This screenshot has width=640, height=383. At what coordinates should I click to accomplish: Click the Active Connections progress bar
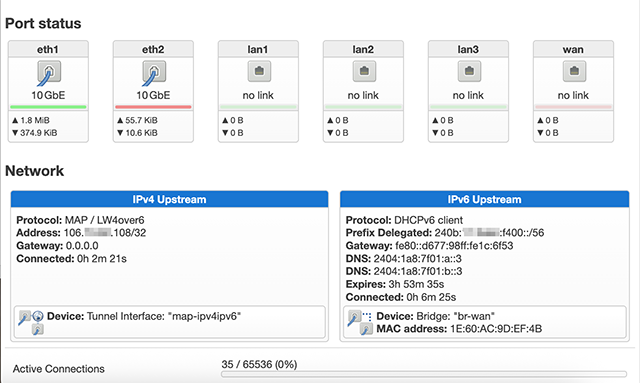pyautogui.click(x=424, y=374)
